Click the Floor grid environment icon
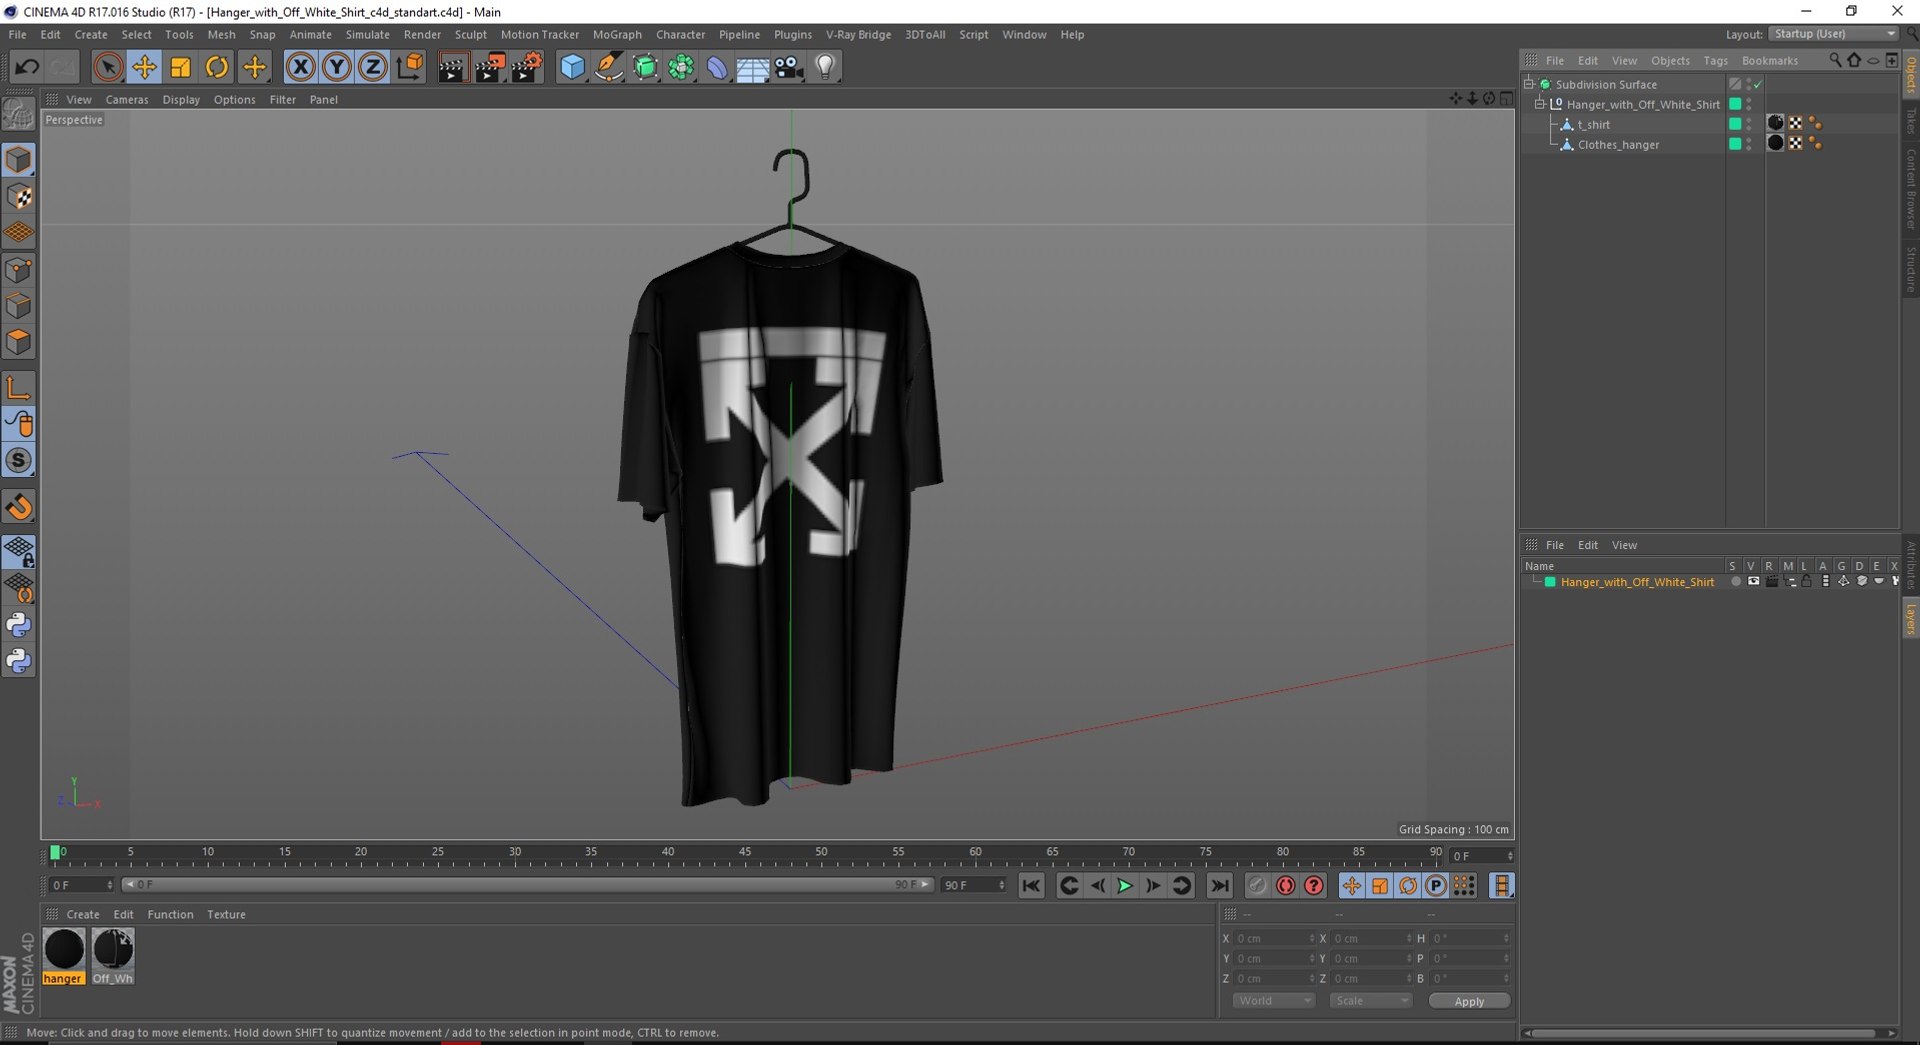This screenshot has width=1920, height=1045. pyautogui.click(x=752, y=67)
